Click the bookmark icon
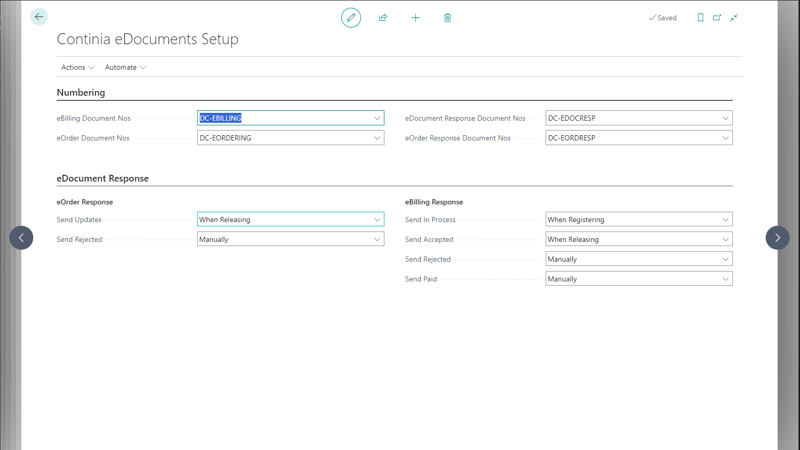 tap(700, 18)
